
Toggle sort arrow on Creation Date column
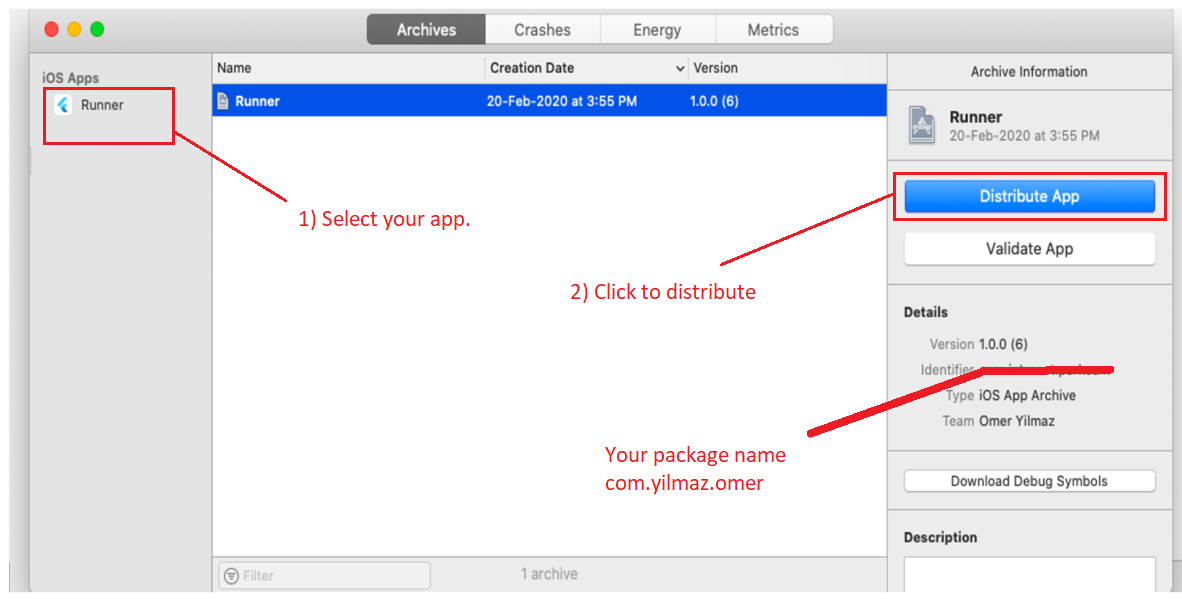[679, 69]
